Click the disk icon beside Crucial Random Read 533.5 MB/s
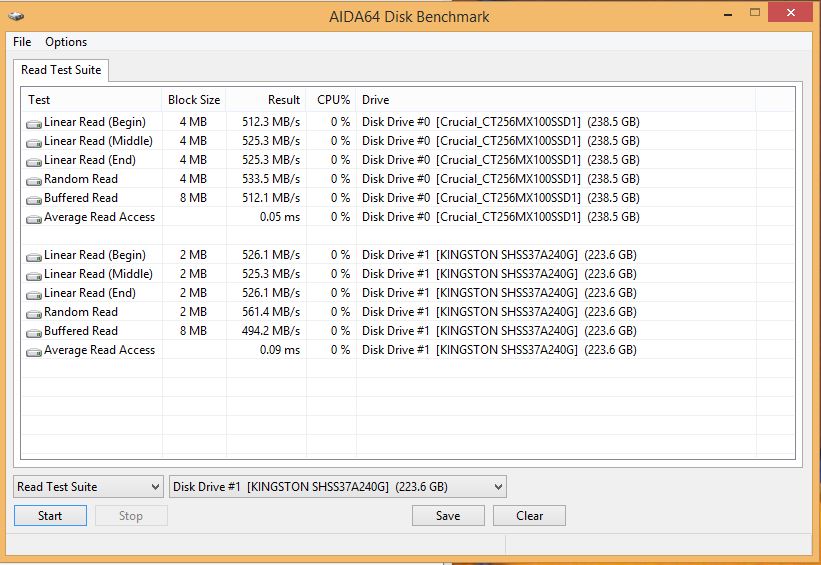Viewport: 821px width, 565px height. coord(34,181)
